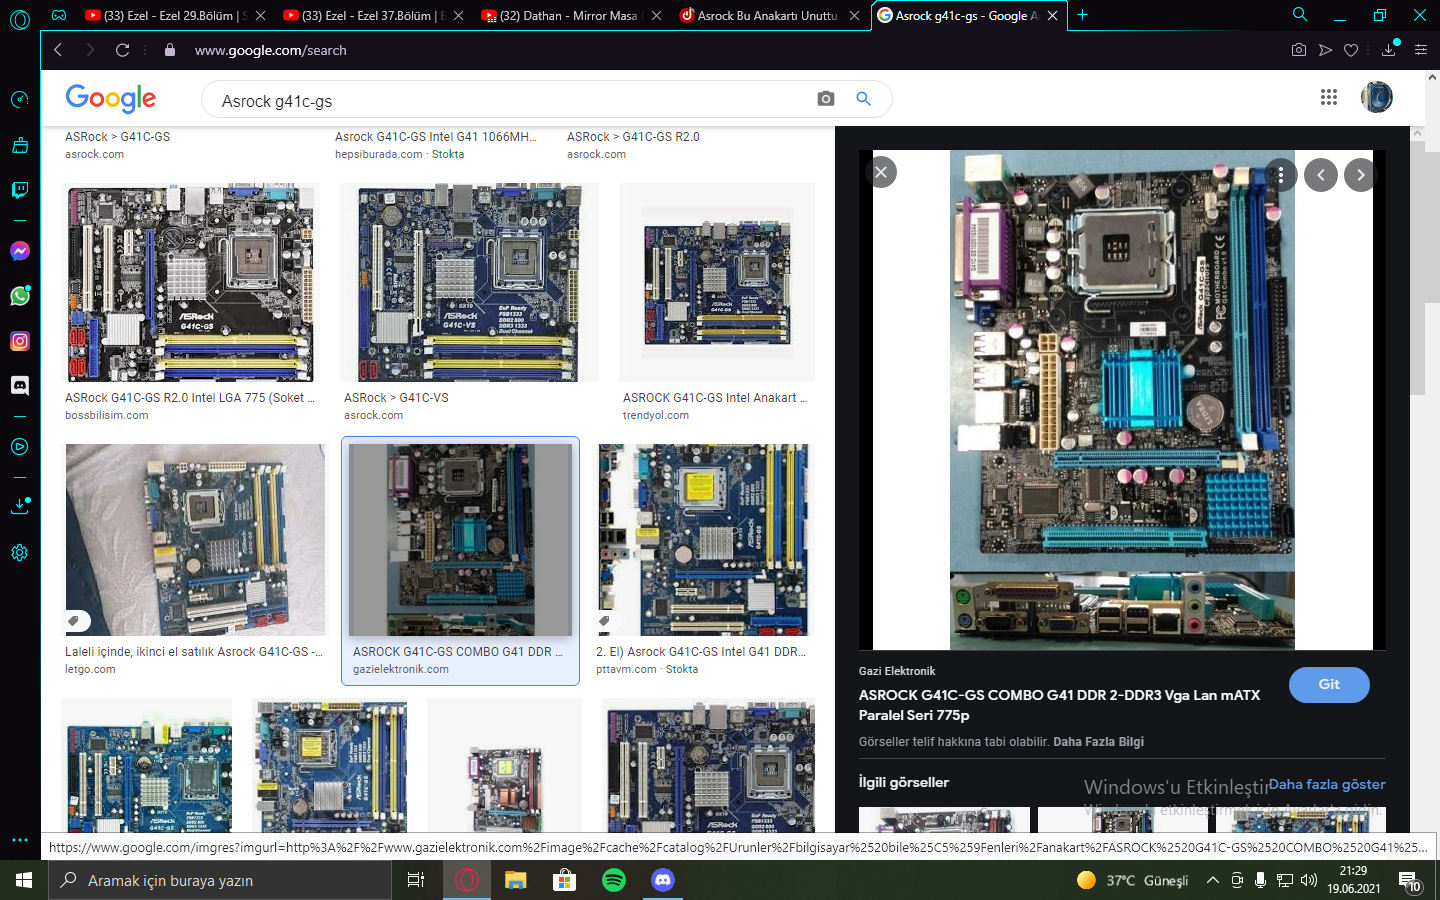This screenshot has height=900, width=1440.
Task: Show the next image in preview
Action: coord(1360,175)
